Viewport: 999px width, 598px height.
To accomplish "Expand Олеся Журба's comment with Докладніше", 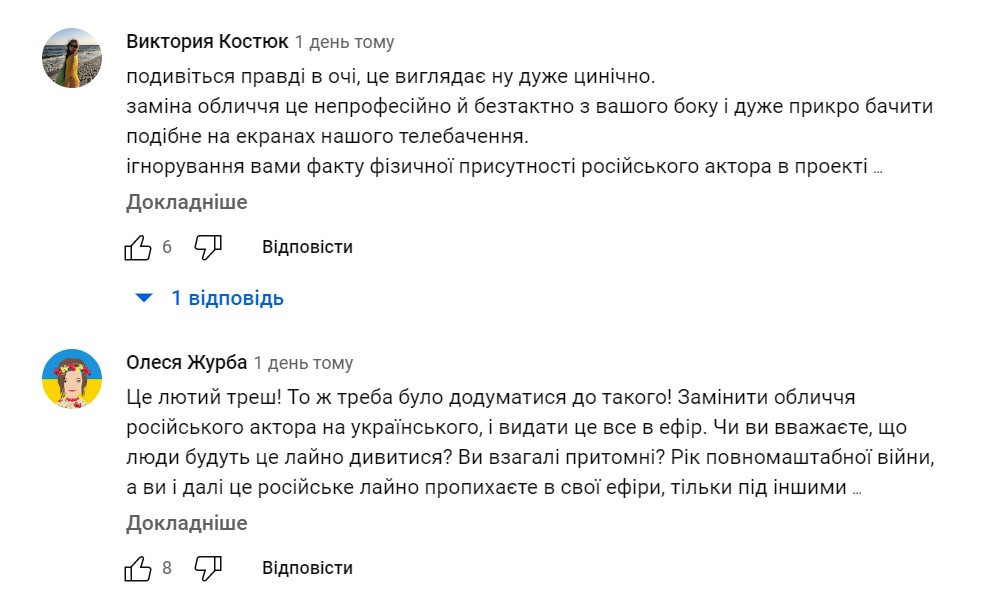I will click(x=186, y=523).
